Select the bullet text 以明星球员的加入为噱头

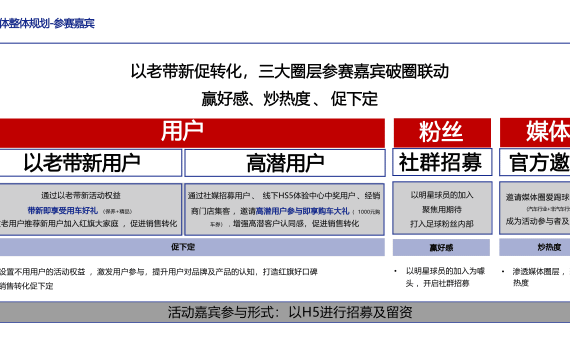click(445, 277)
